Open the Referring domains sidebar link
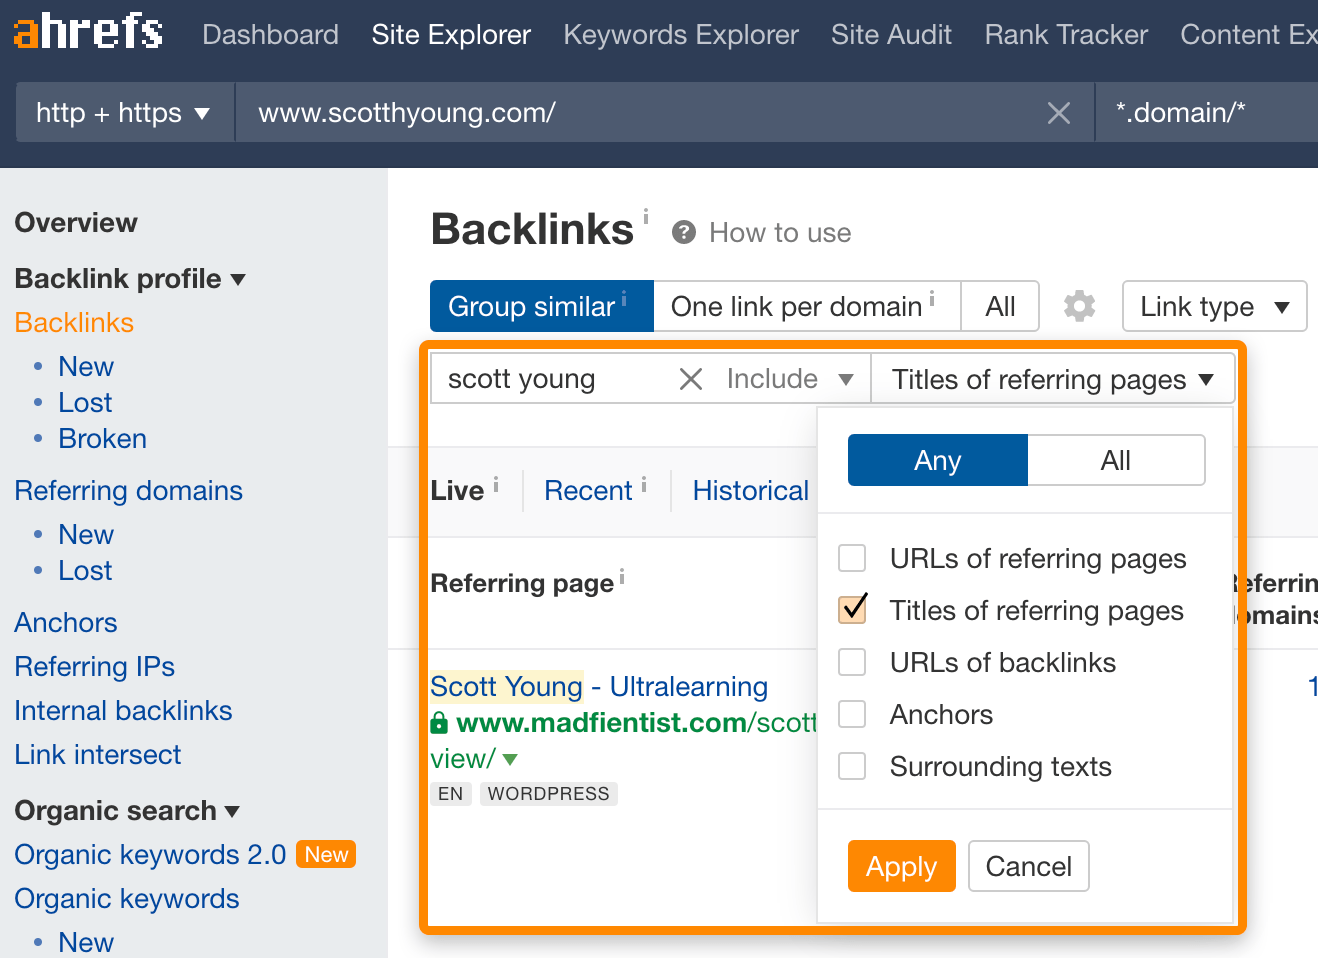Screen dimensions: 1318x958 click(129, 491)
